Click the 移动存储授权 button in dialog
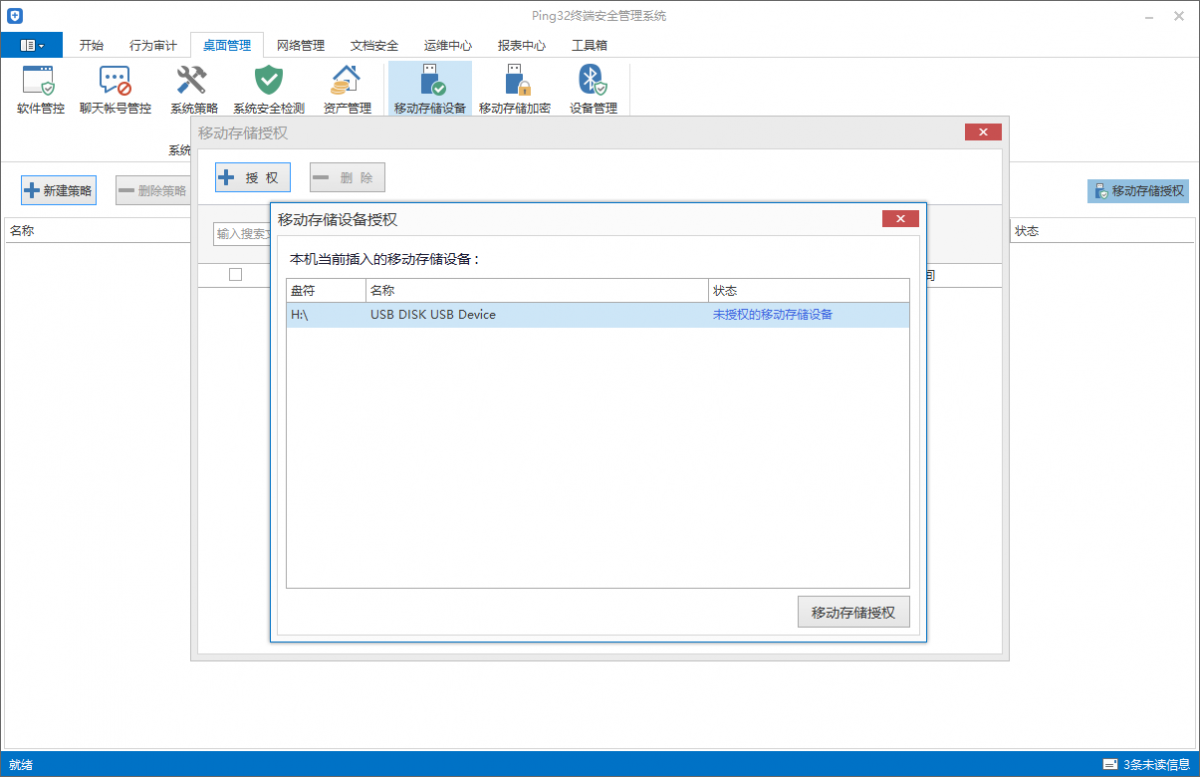Screen dimensions: 1200x777 [853, 612]
